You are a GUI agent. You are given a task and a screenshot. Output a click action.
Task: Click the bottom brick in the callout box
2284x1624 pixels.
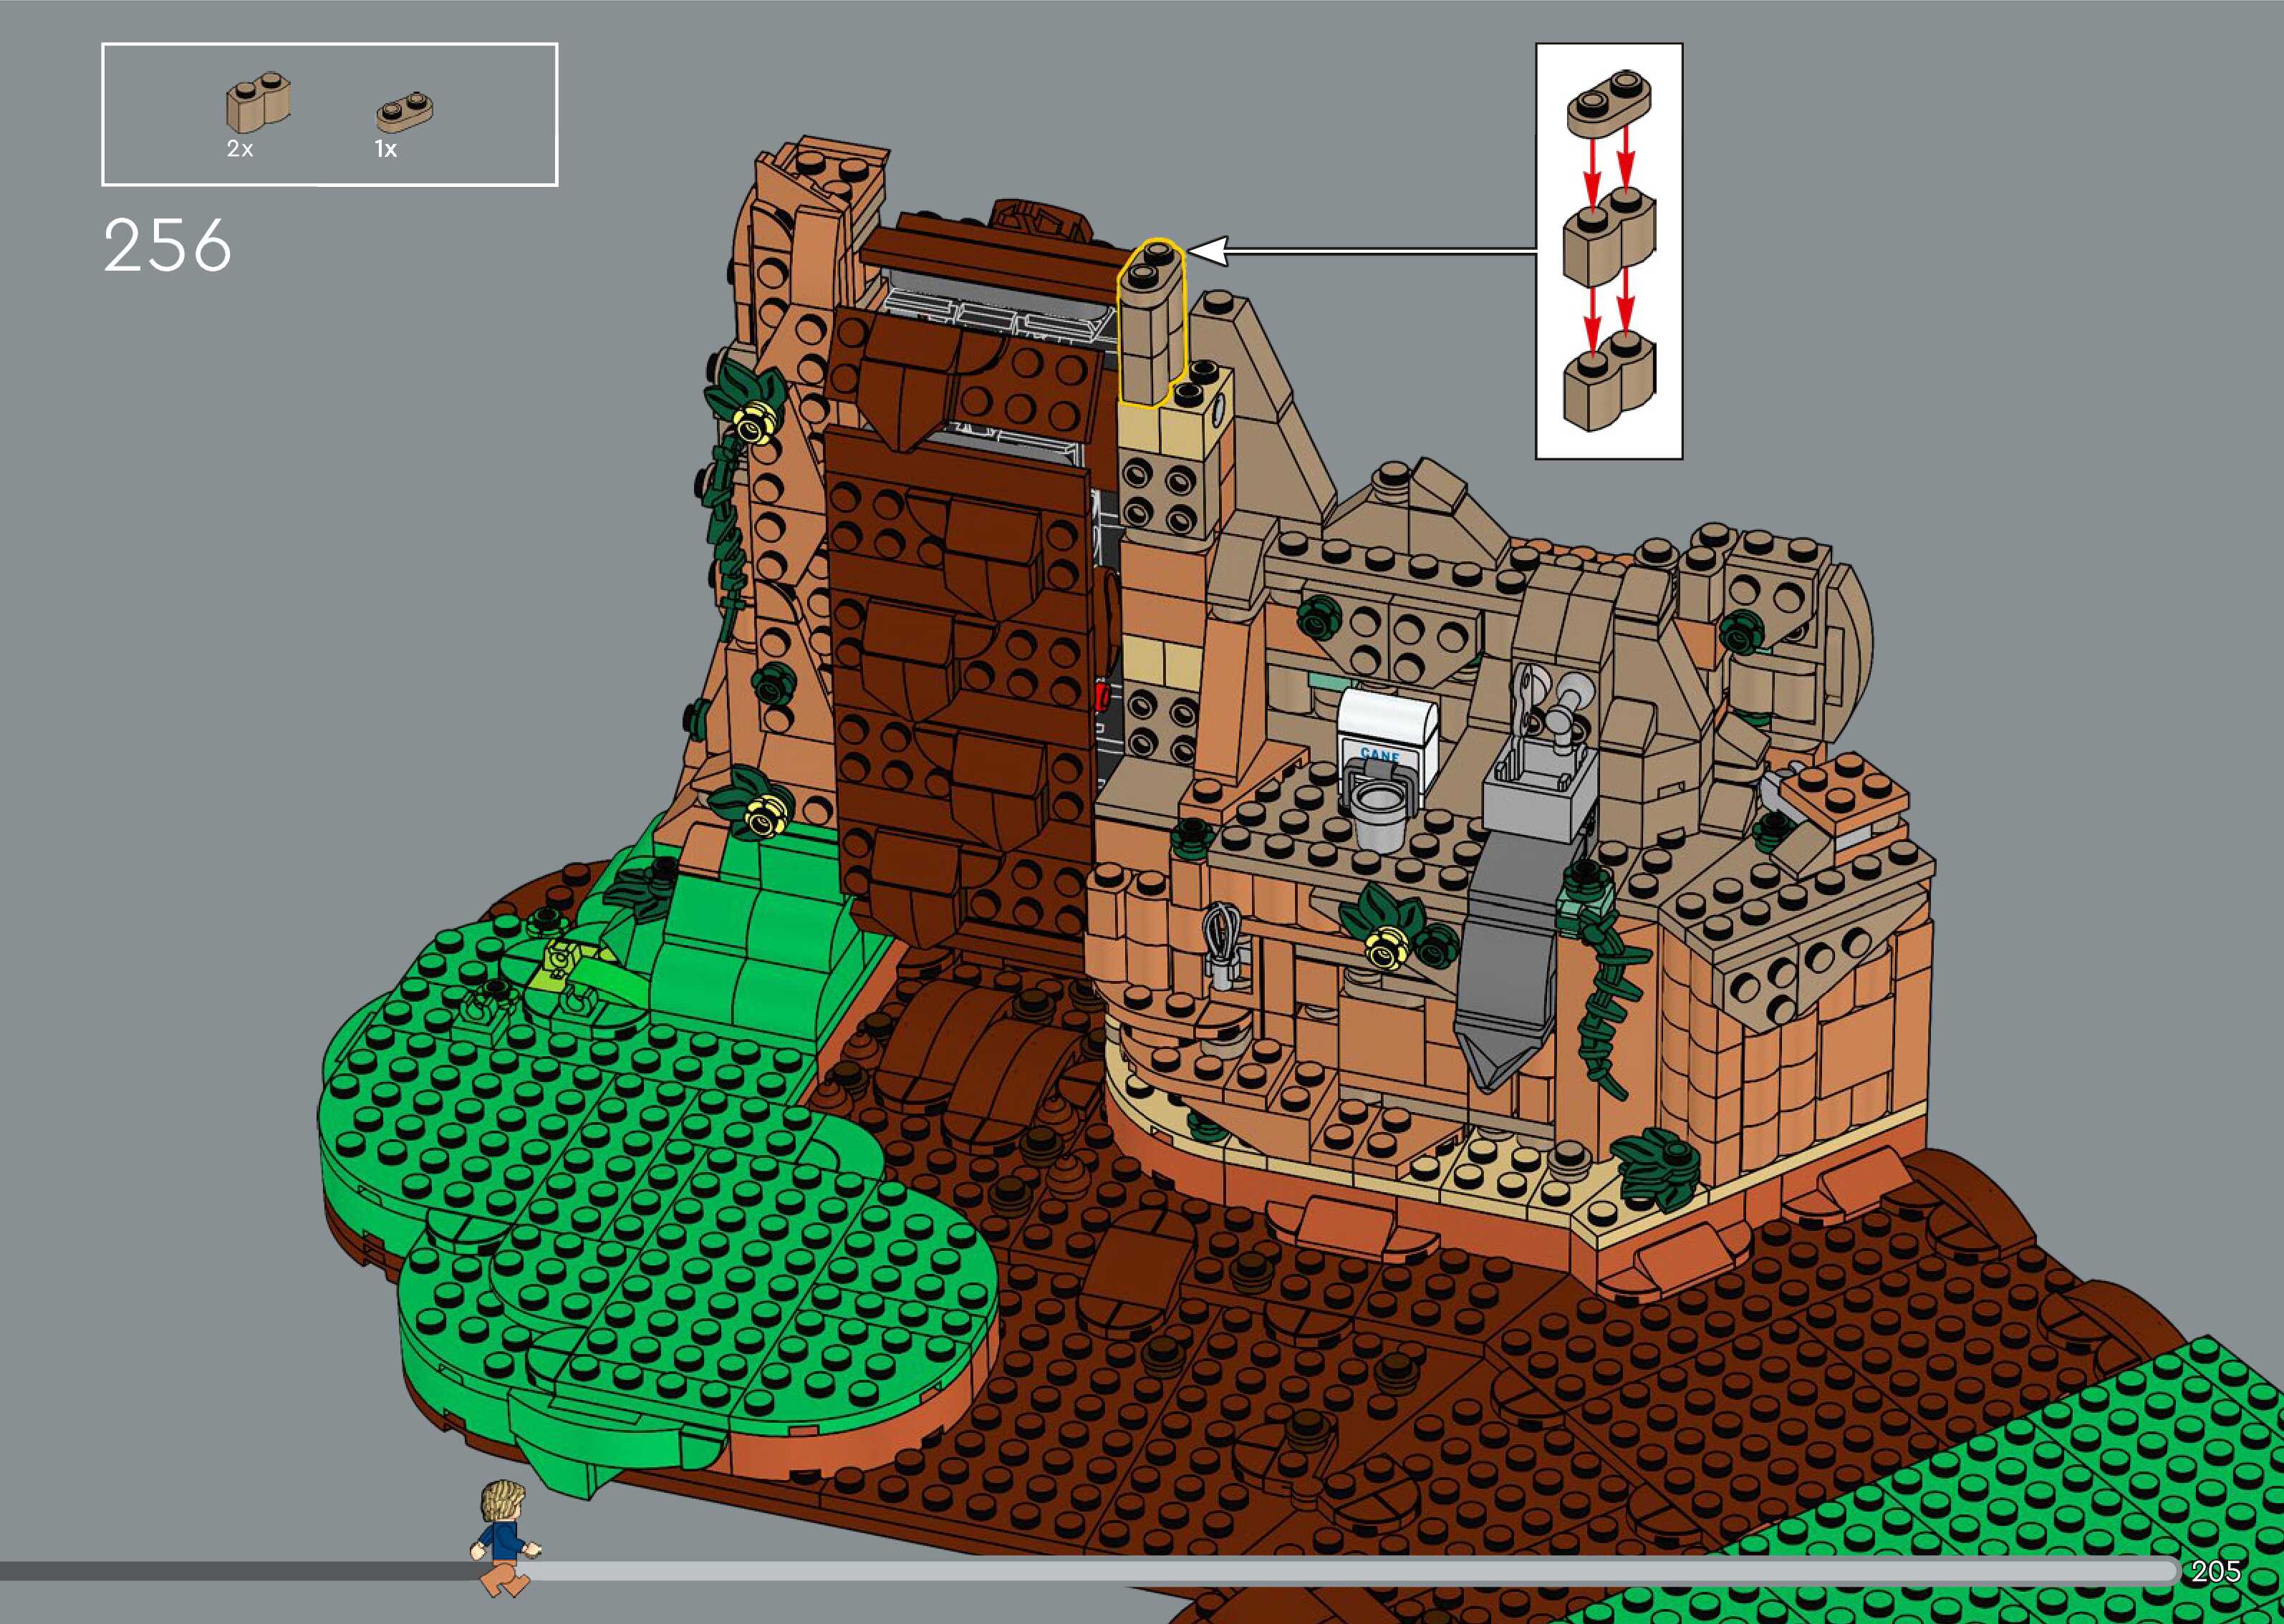pos(1608,385)
